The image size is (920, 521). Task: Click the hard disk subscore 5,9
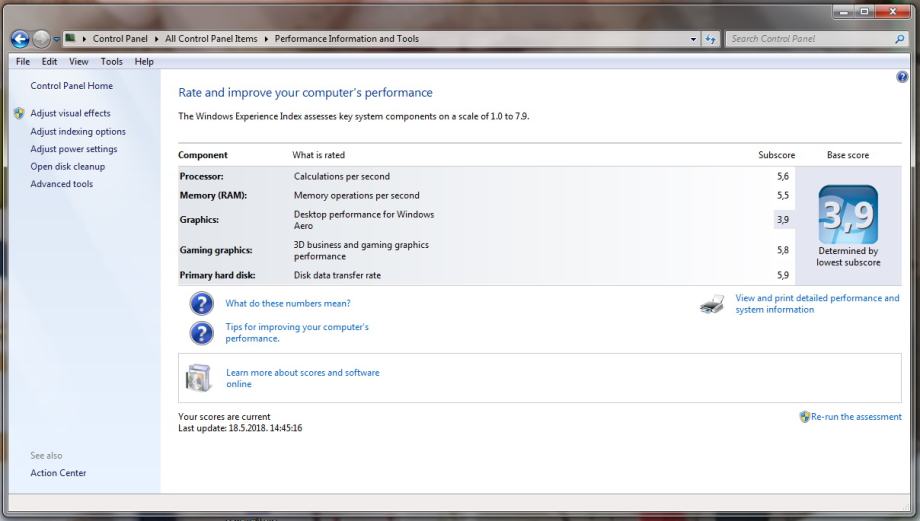coord(783,275)
